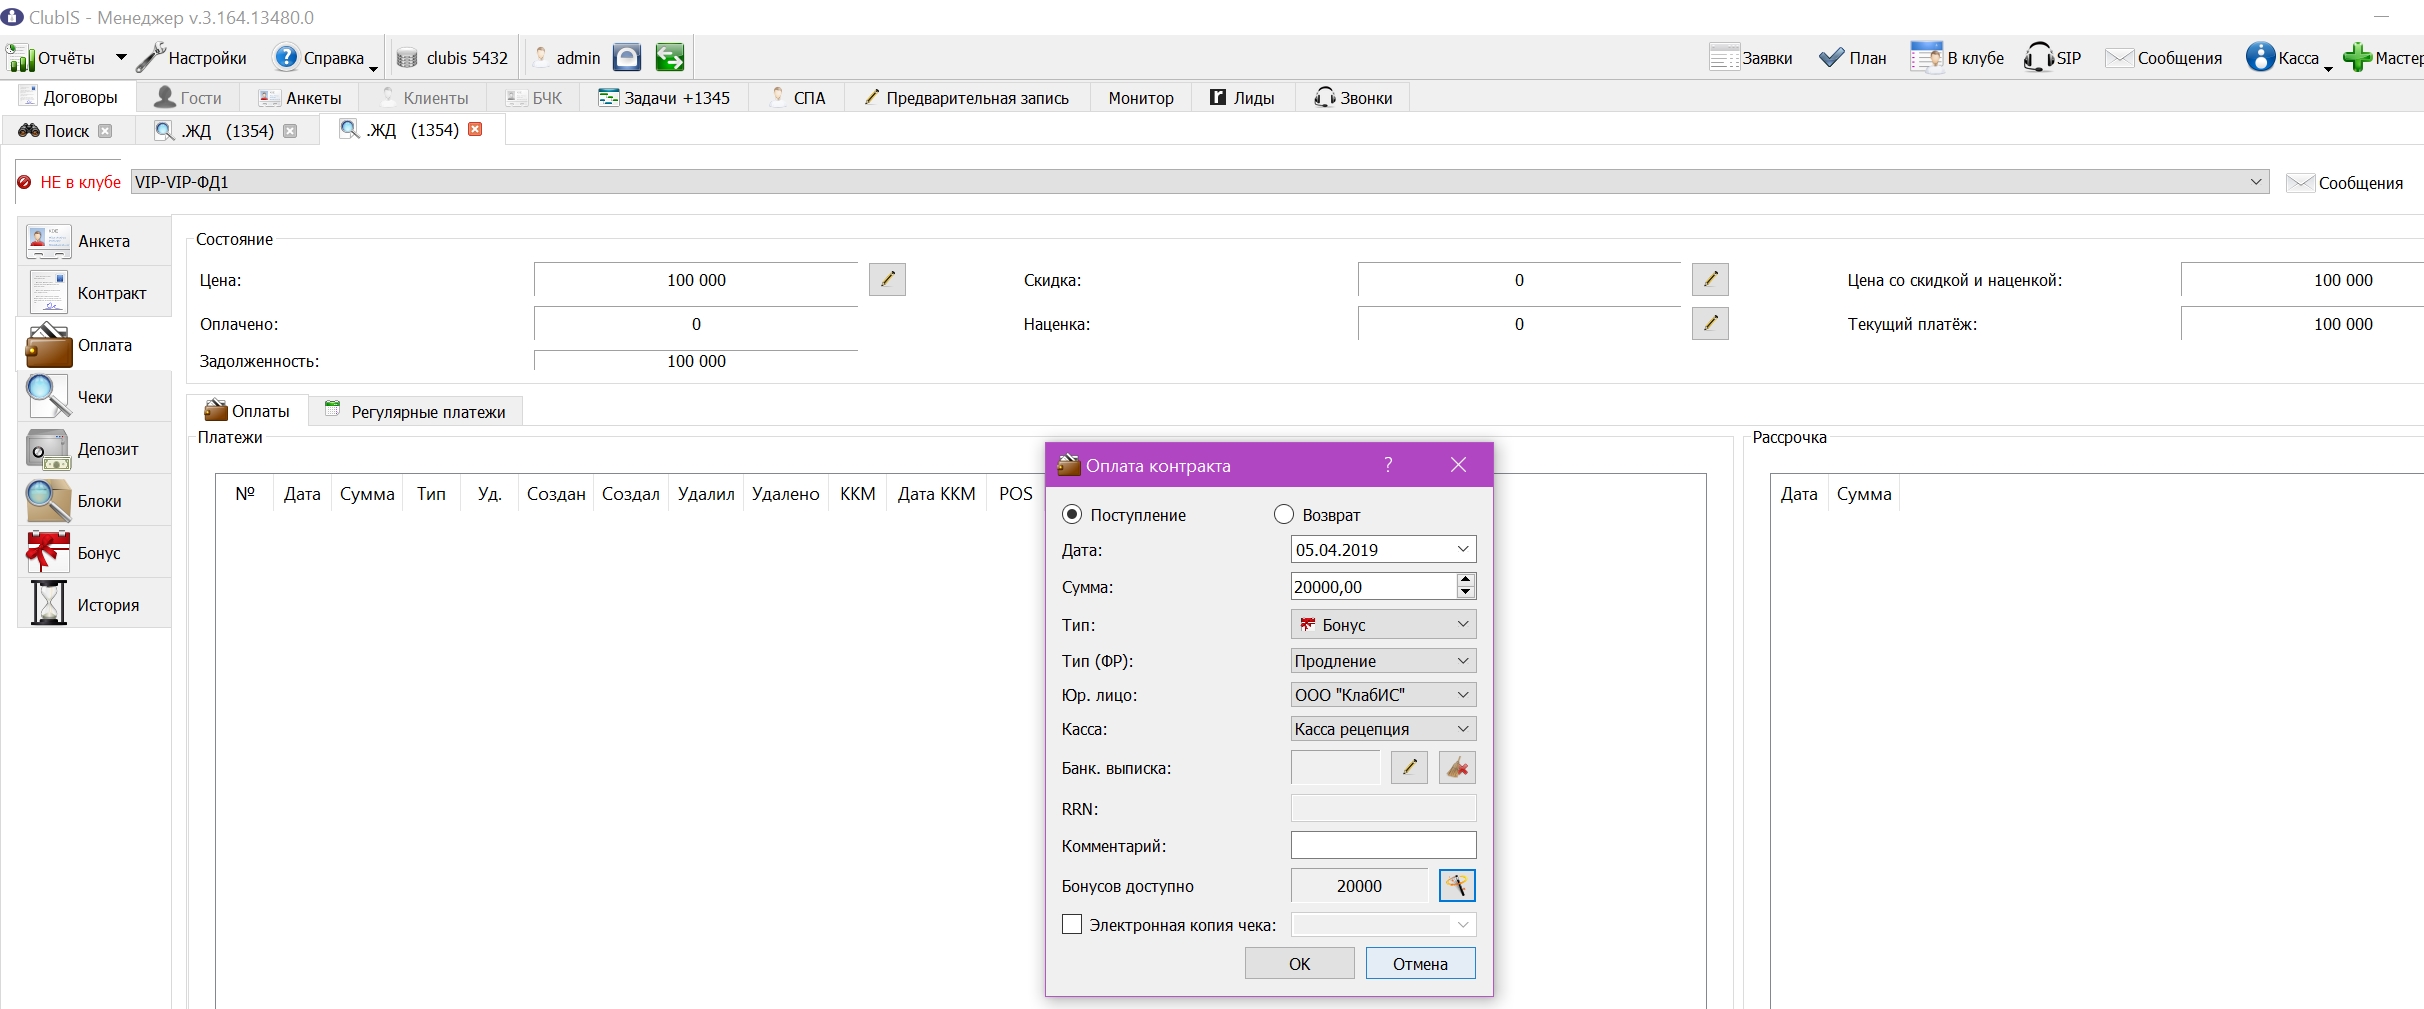Viewport: 2424px width, 1009px height.
Task: Open the Касса dropdown showing Касса рецепция
Action: pos(1383,729)
